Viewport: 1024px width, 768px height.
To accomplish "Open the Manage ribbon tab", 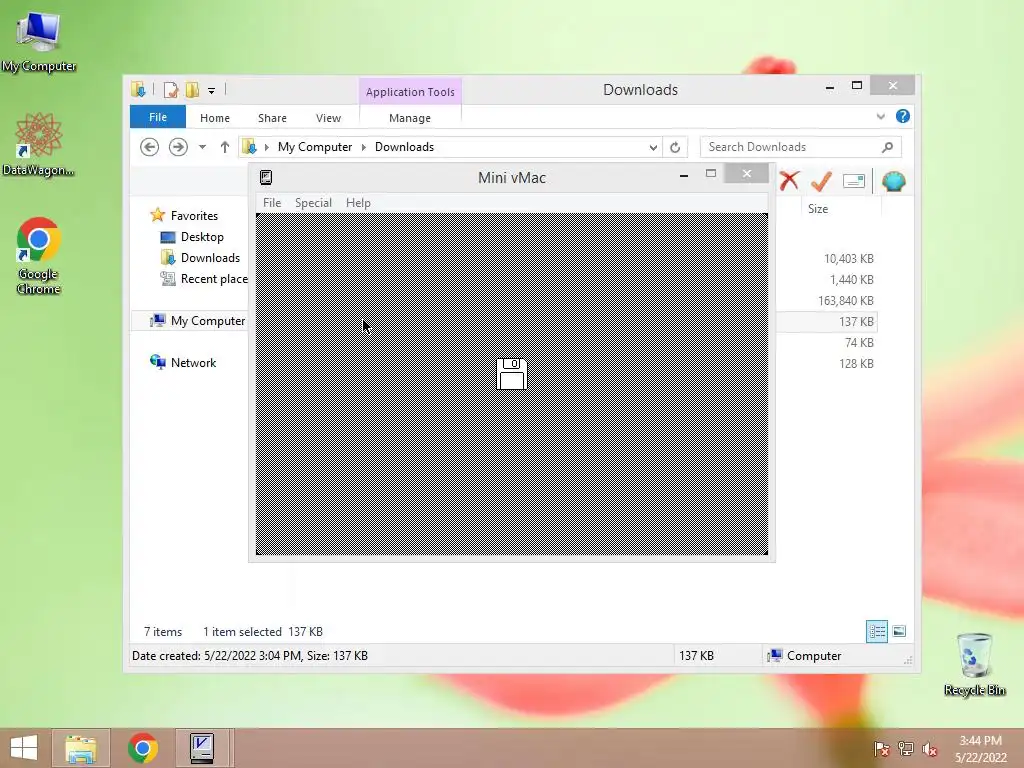I will (410, 118).
